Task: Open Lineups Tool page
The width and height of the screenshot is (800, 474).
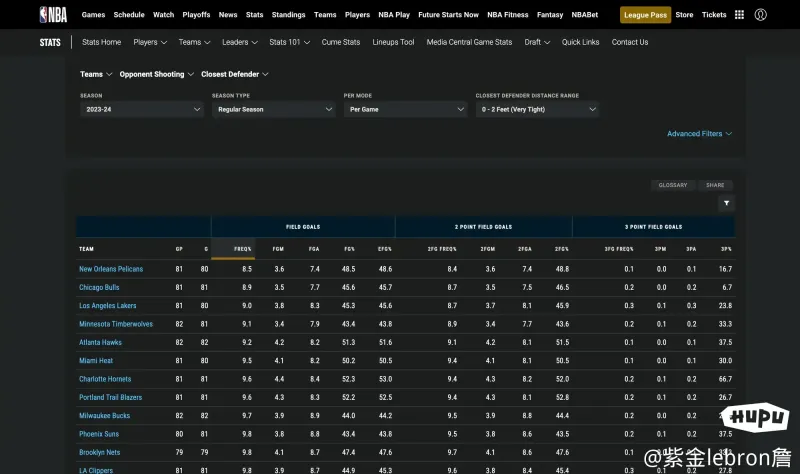Action: point(393,42)
